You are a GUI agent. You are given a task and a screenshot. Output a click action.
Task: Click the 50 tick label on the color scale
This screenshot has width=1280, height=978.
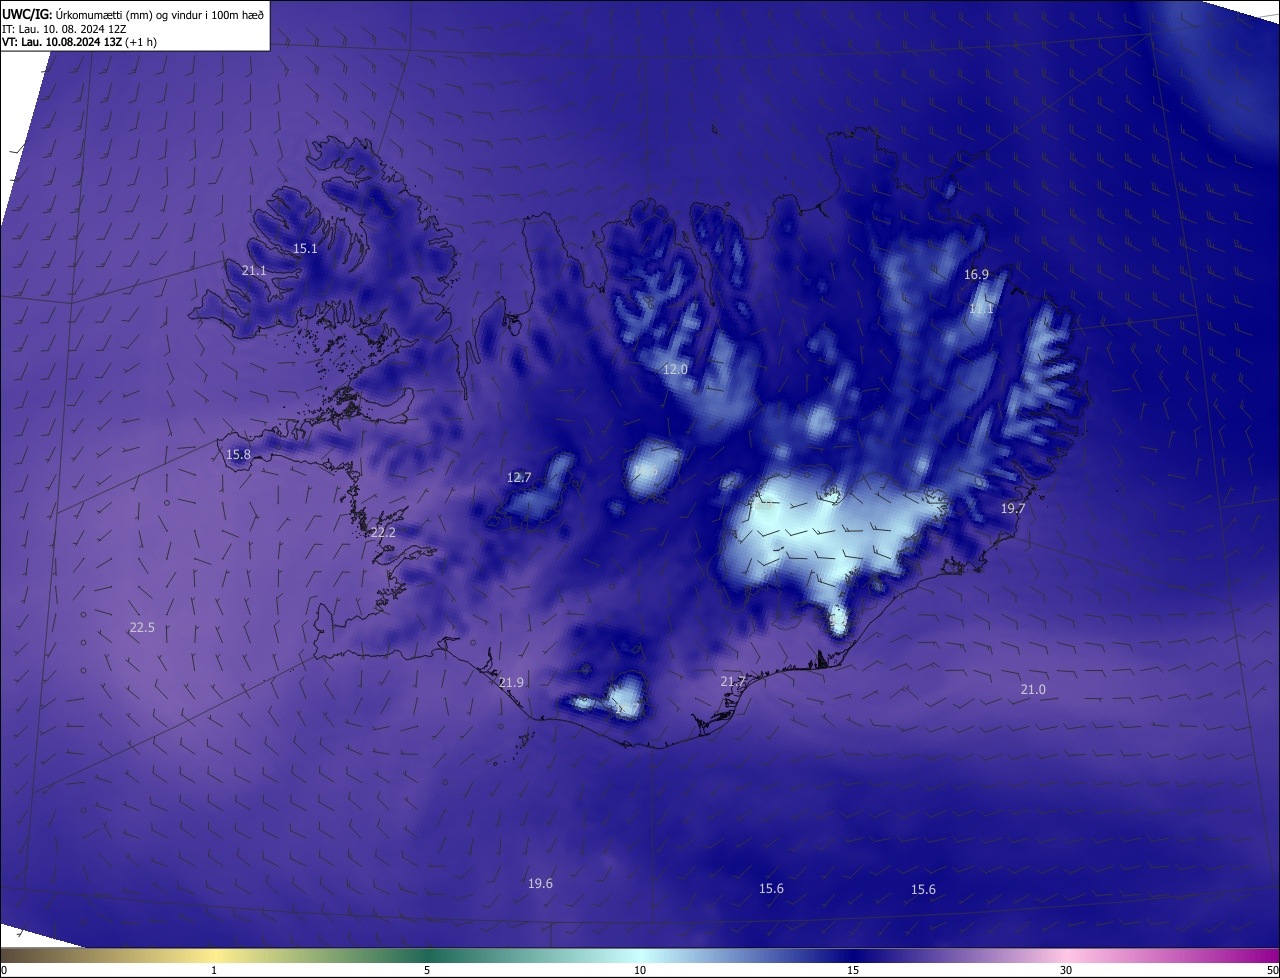[1272, 971]
